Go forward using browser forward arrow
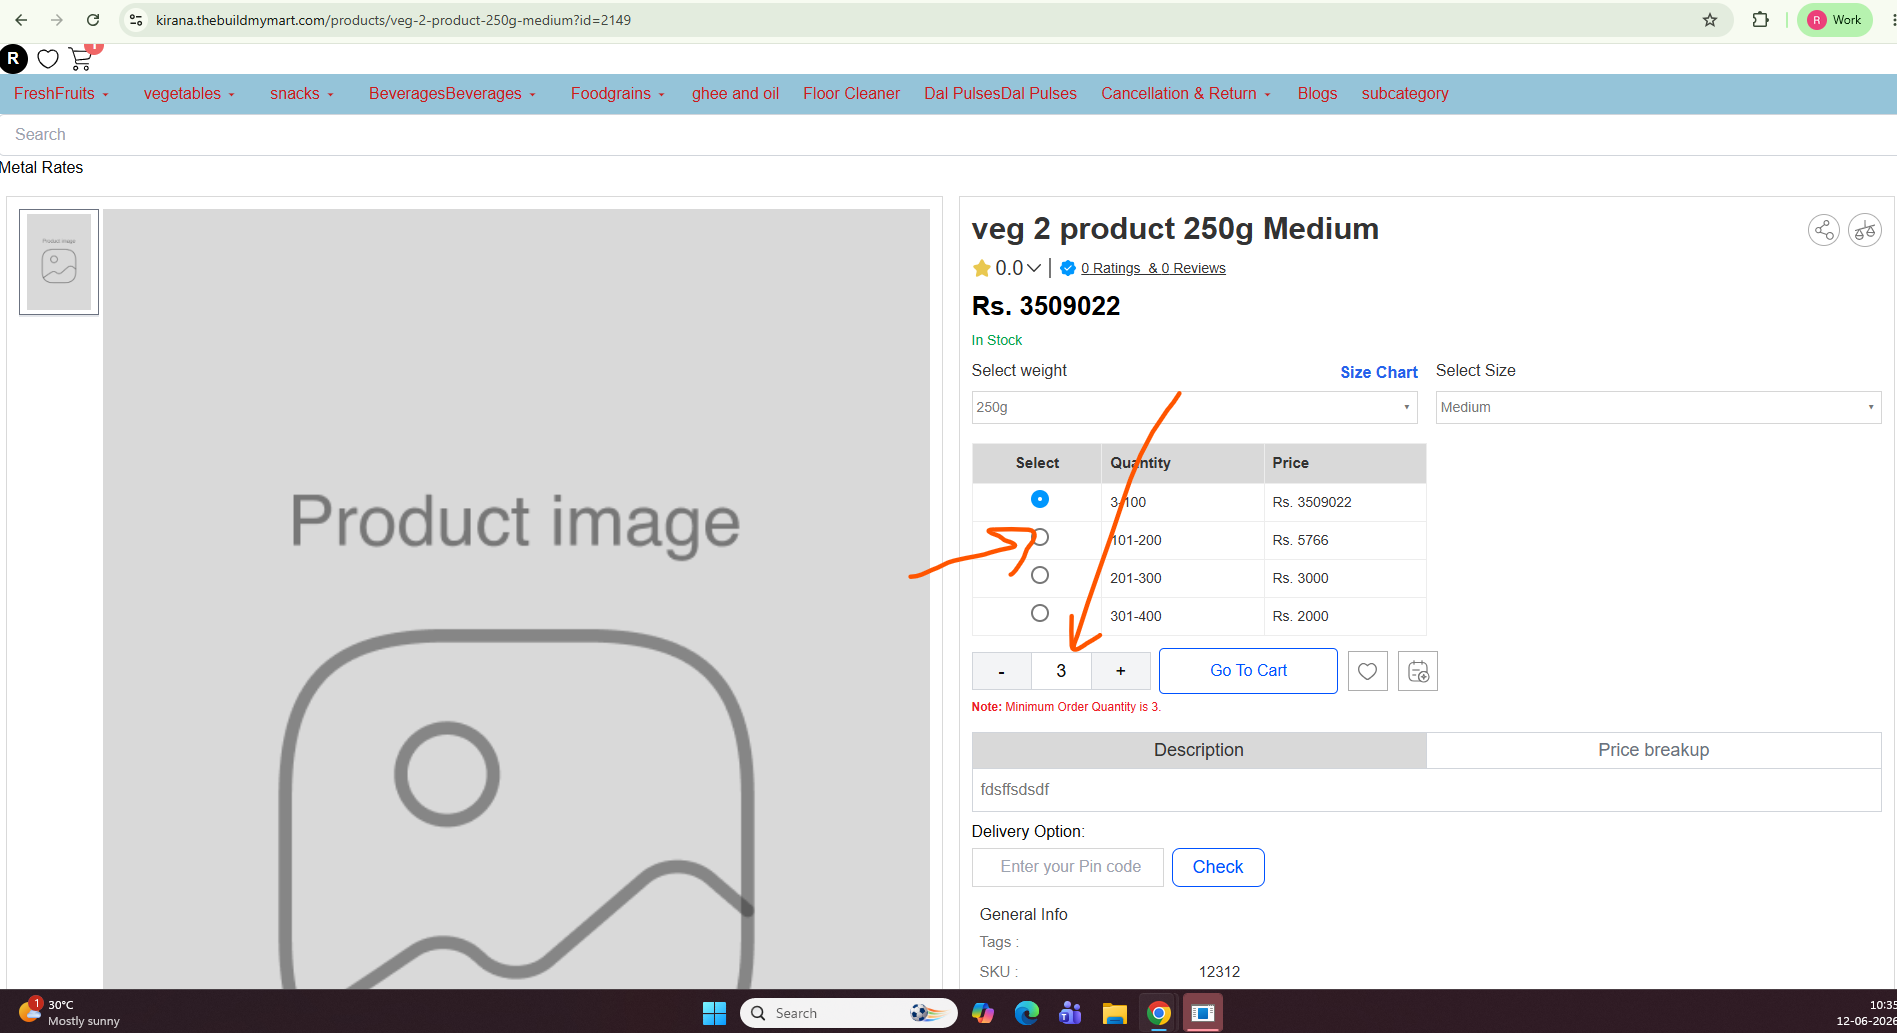This screenshot has height=1033, width=1897. (x=57, y=20)
